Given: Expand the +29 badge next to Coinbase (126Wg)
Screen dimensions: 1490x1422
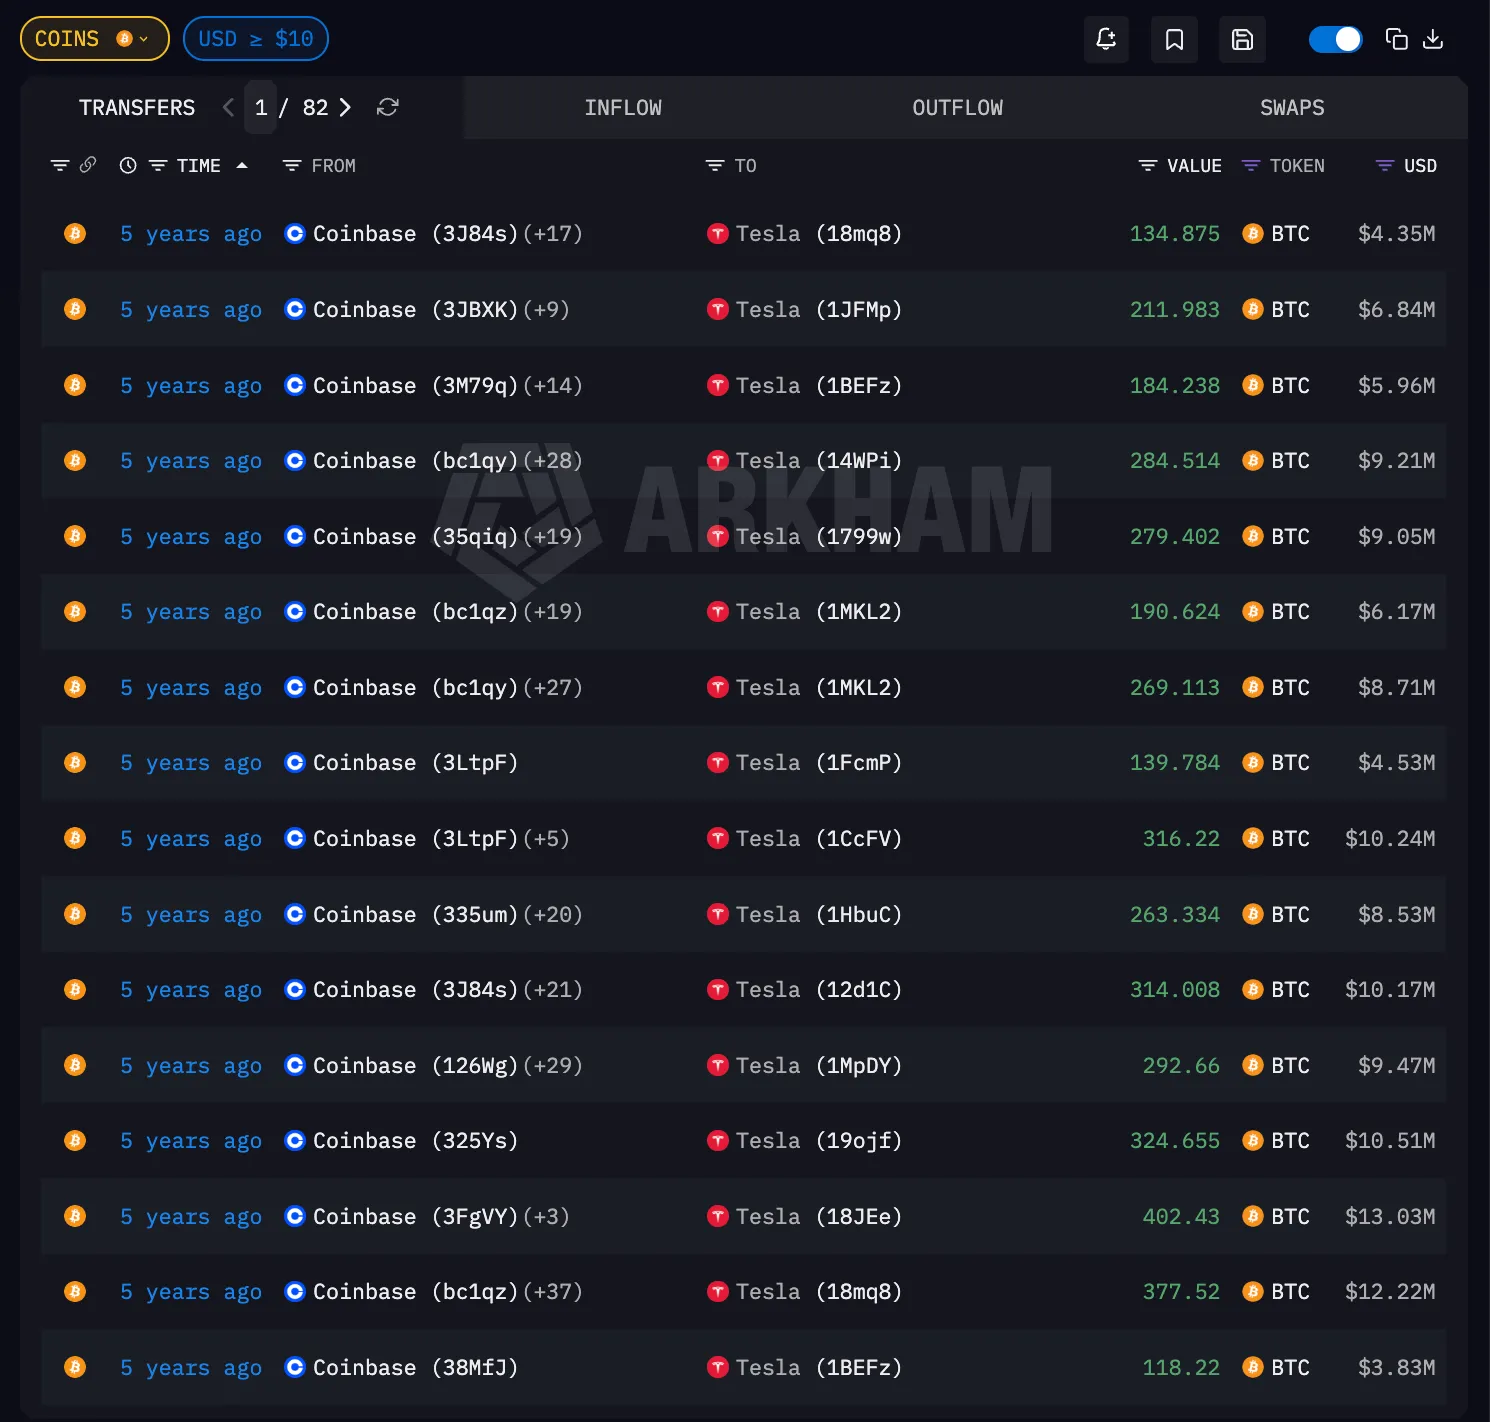Looking at the screenshot, I should point(553,1066).
